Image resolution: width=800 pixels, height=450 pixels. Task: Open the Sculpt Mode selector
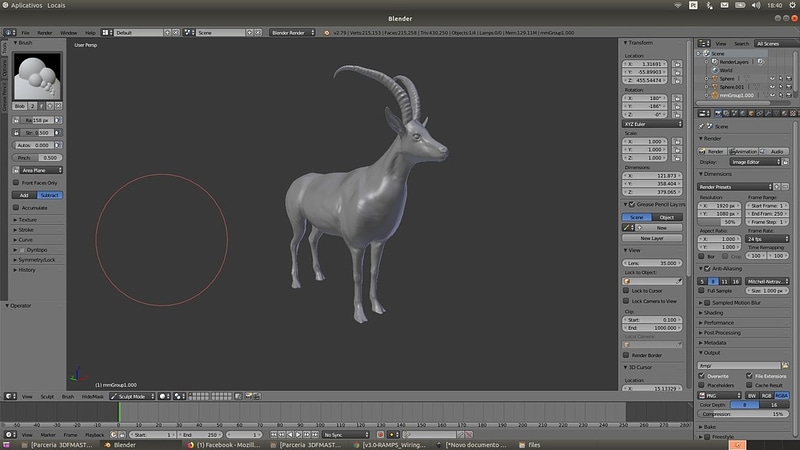point(132,396)
